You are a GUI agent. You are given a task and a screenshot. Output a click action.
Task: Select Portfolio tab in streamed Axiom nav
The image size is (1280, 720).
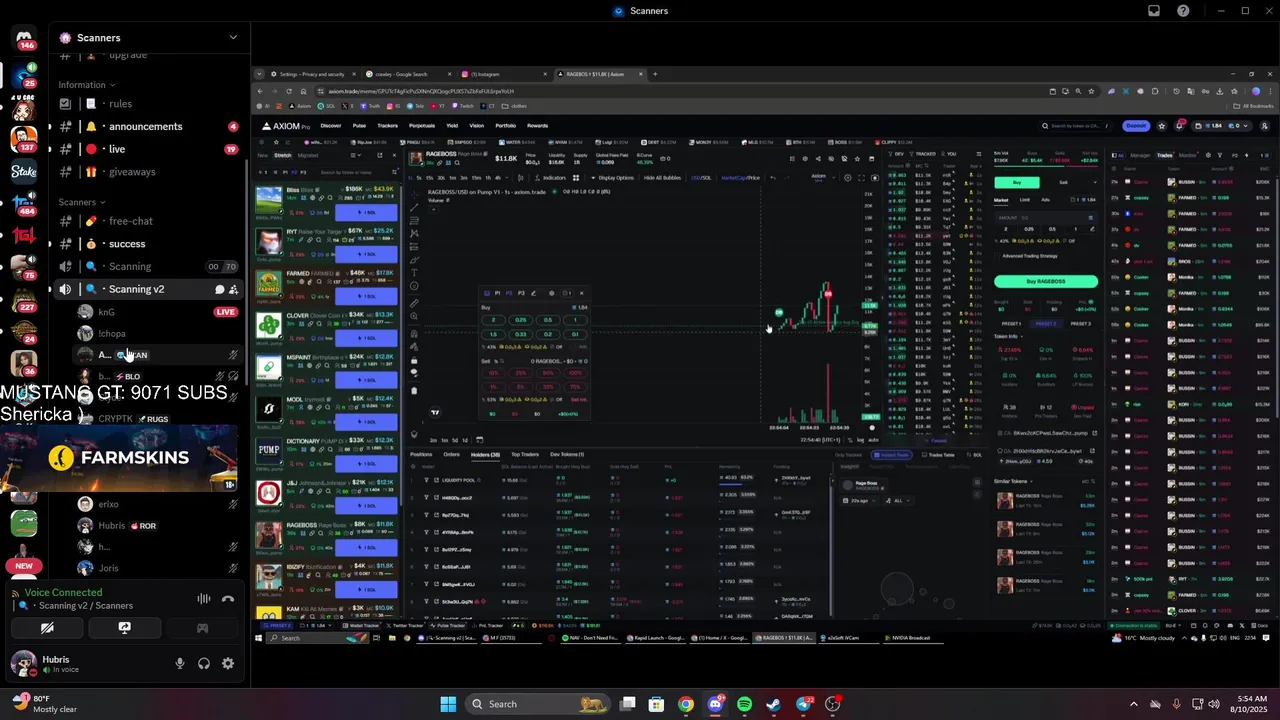click(506, 126)
